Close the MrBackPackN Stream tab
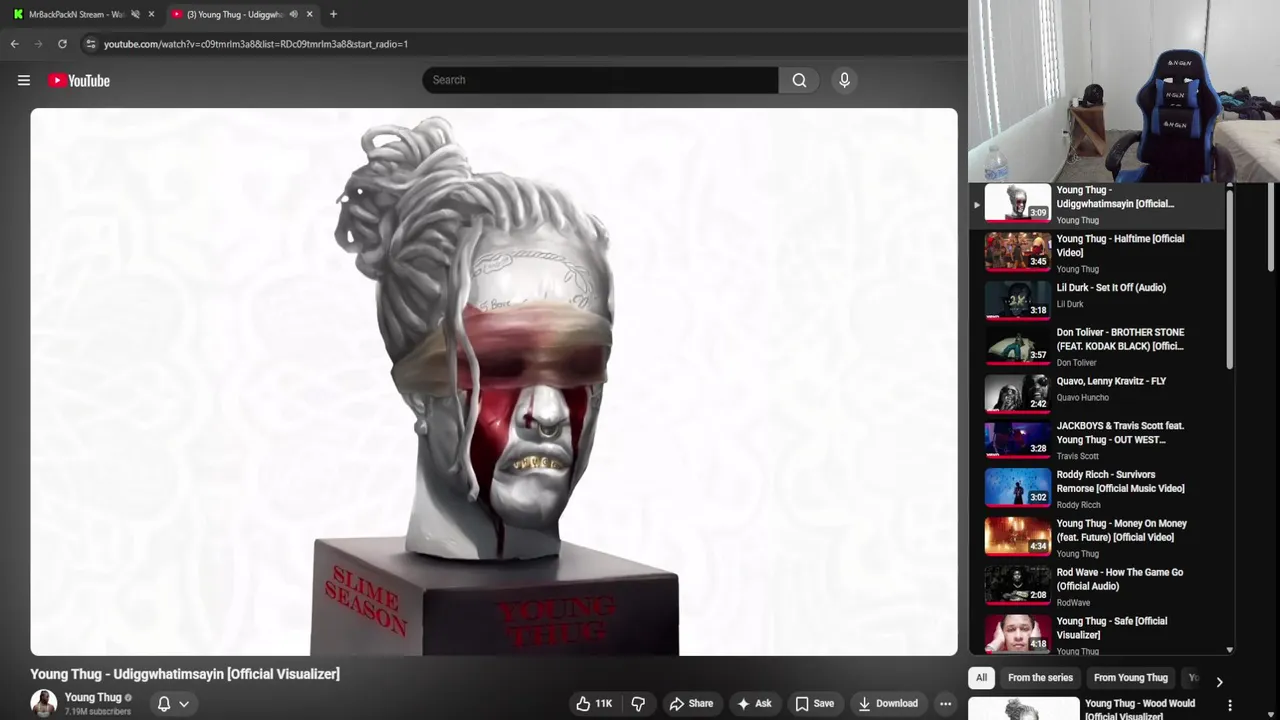 151,14
